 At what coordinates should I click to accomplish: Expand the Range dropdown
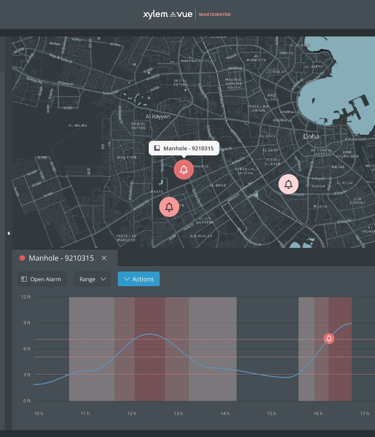pos(92,279)
